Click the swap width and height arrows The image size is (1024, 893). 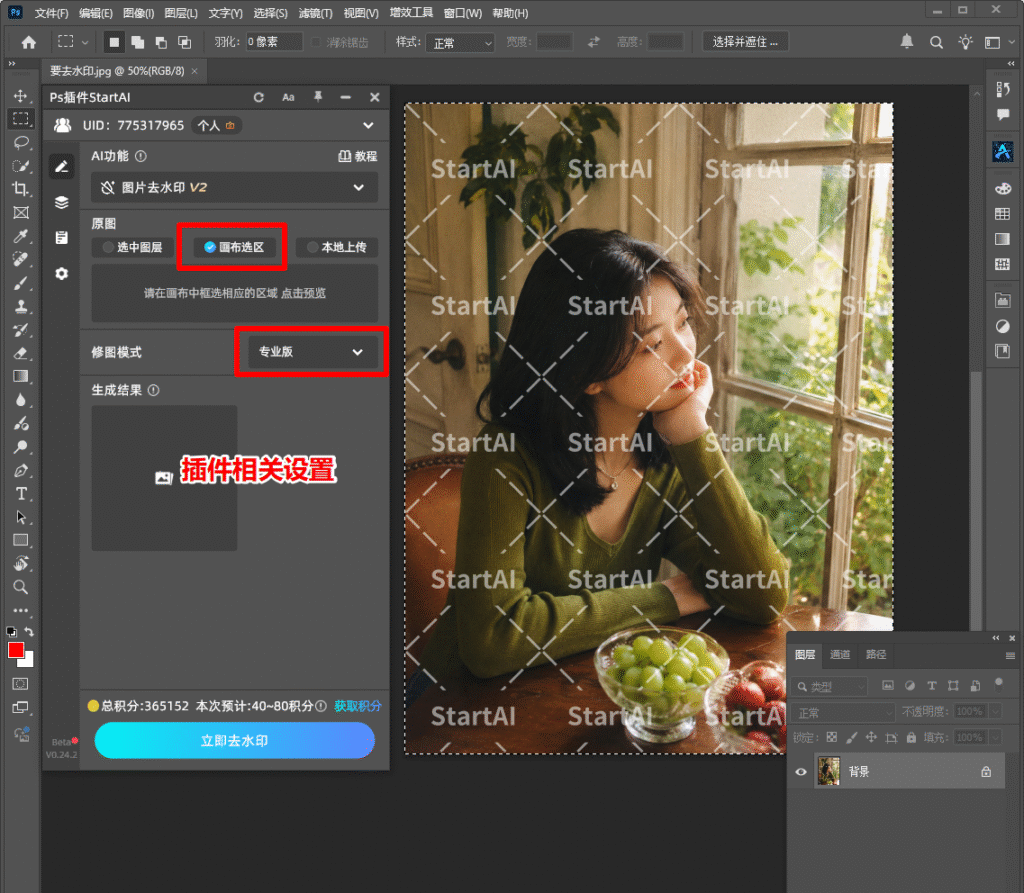(x=594, y=42)
